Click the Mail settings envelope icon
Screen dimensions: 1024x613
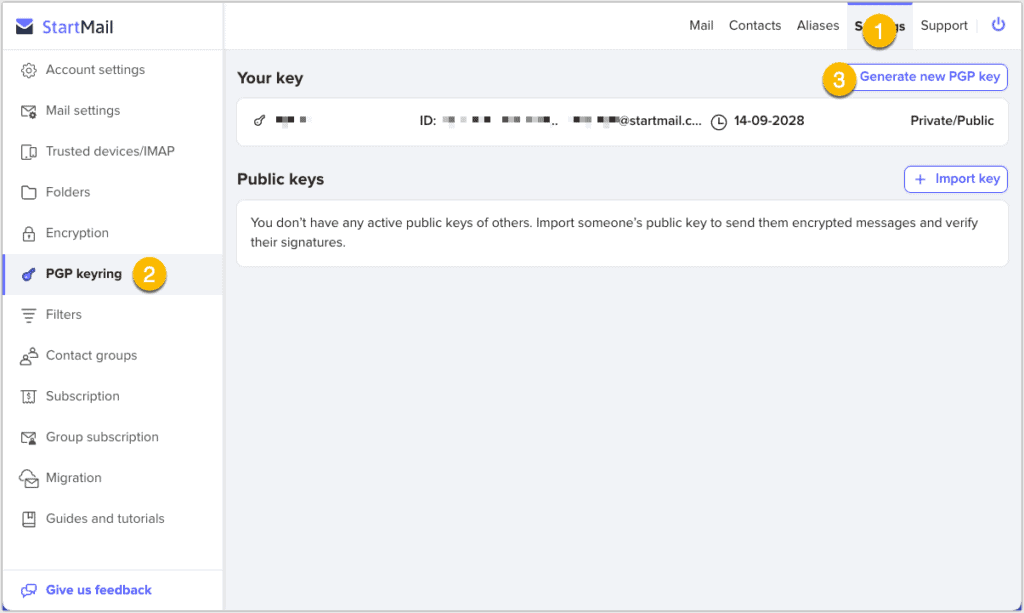tap(28, 111)
